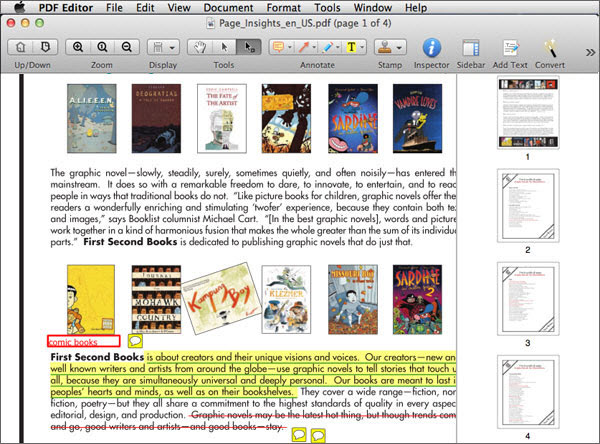The width and height of the screenshot is (600, 444).
Task: Choose the note comment annotation tool
Action: point(278,47)
